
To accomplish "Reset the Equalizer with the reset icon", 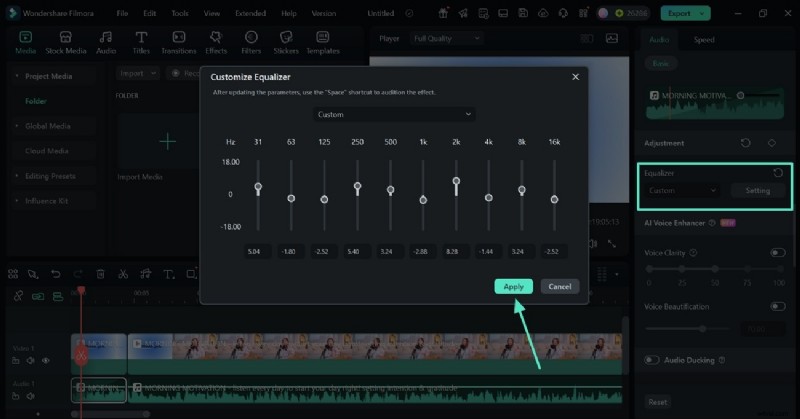I will tap(778, 173).
